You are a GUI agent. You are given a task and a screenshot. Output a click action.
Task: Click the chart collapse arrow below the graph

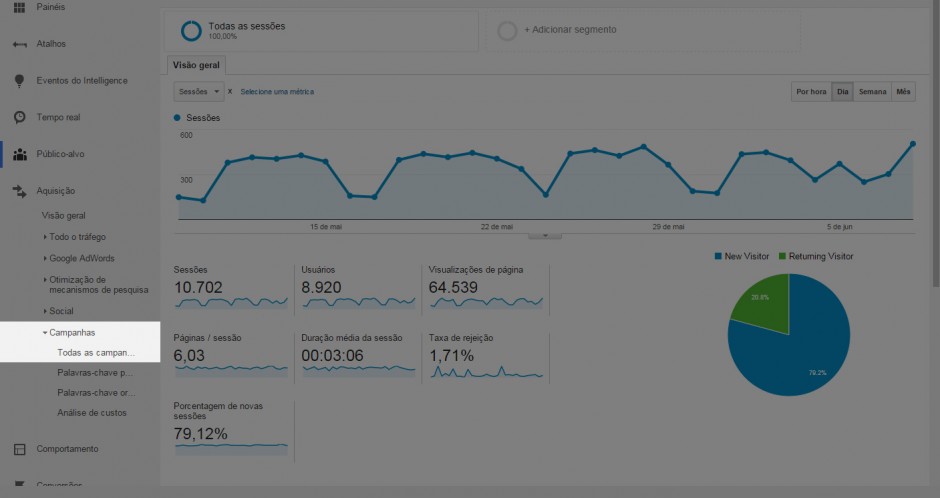[x=545, y=236]
